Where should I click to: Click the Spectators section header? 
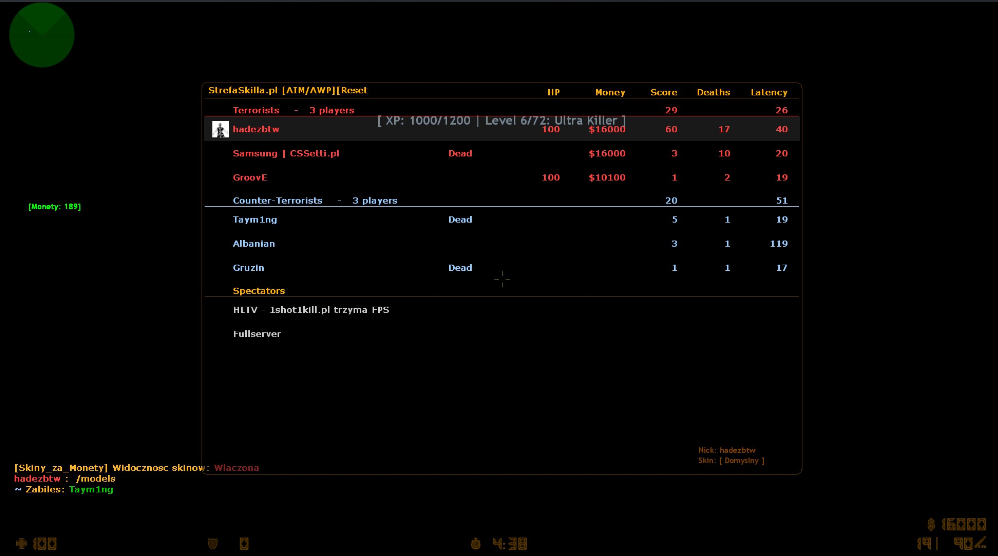[259, 291]
